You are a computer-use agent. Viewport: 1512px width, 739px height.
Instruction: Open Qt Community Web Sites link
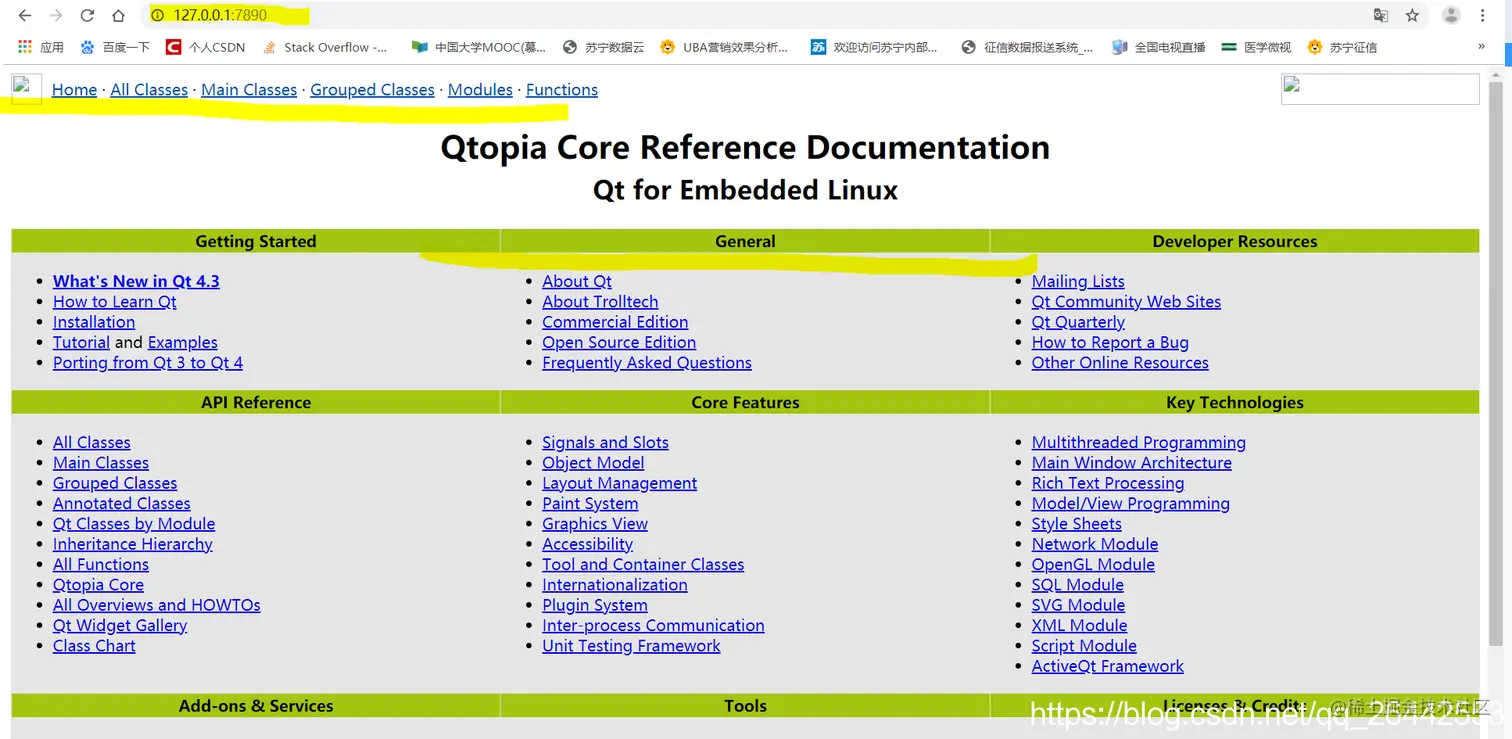1126,302
